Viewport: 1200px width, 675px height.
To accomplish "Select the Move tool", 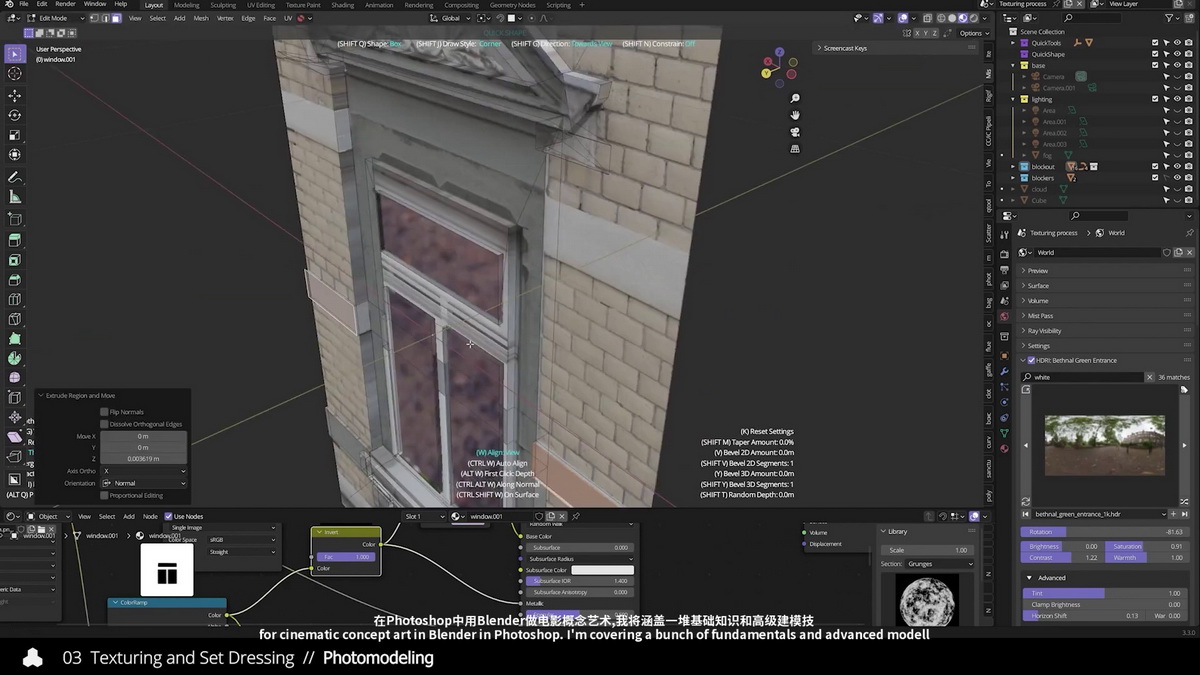I will click(x=15, y=96).
